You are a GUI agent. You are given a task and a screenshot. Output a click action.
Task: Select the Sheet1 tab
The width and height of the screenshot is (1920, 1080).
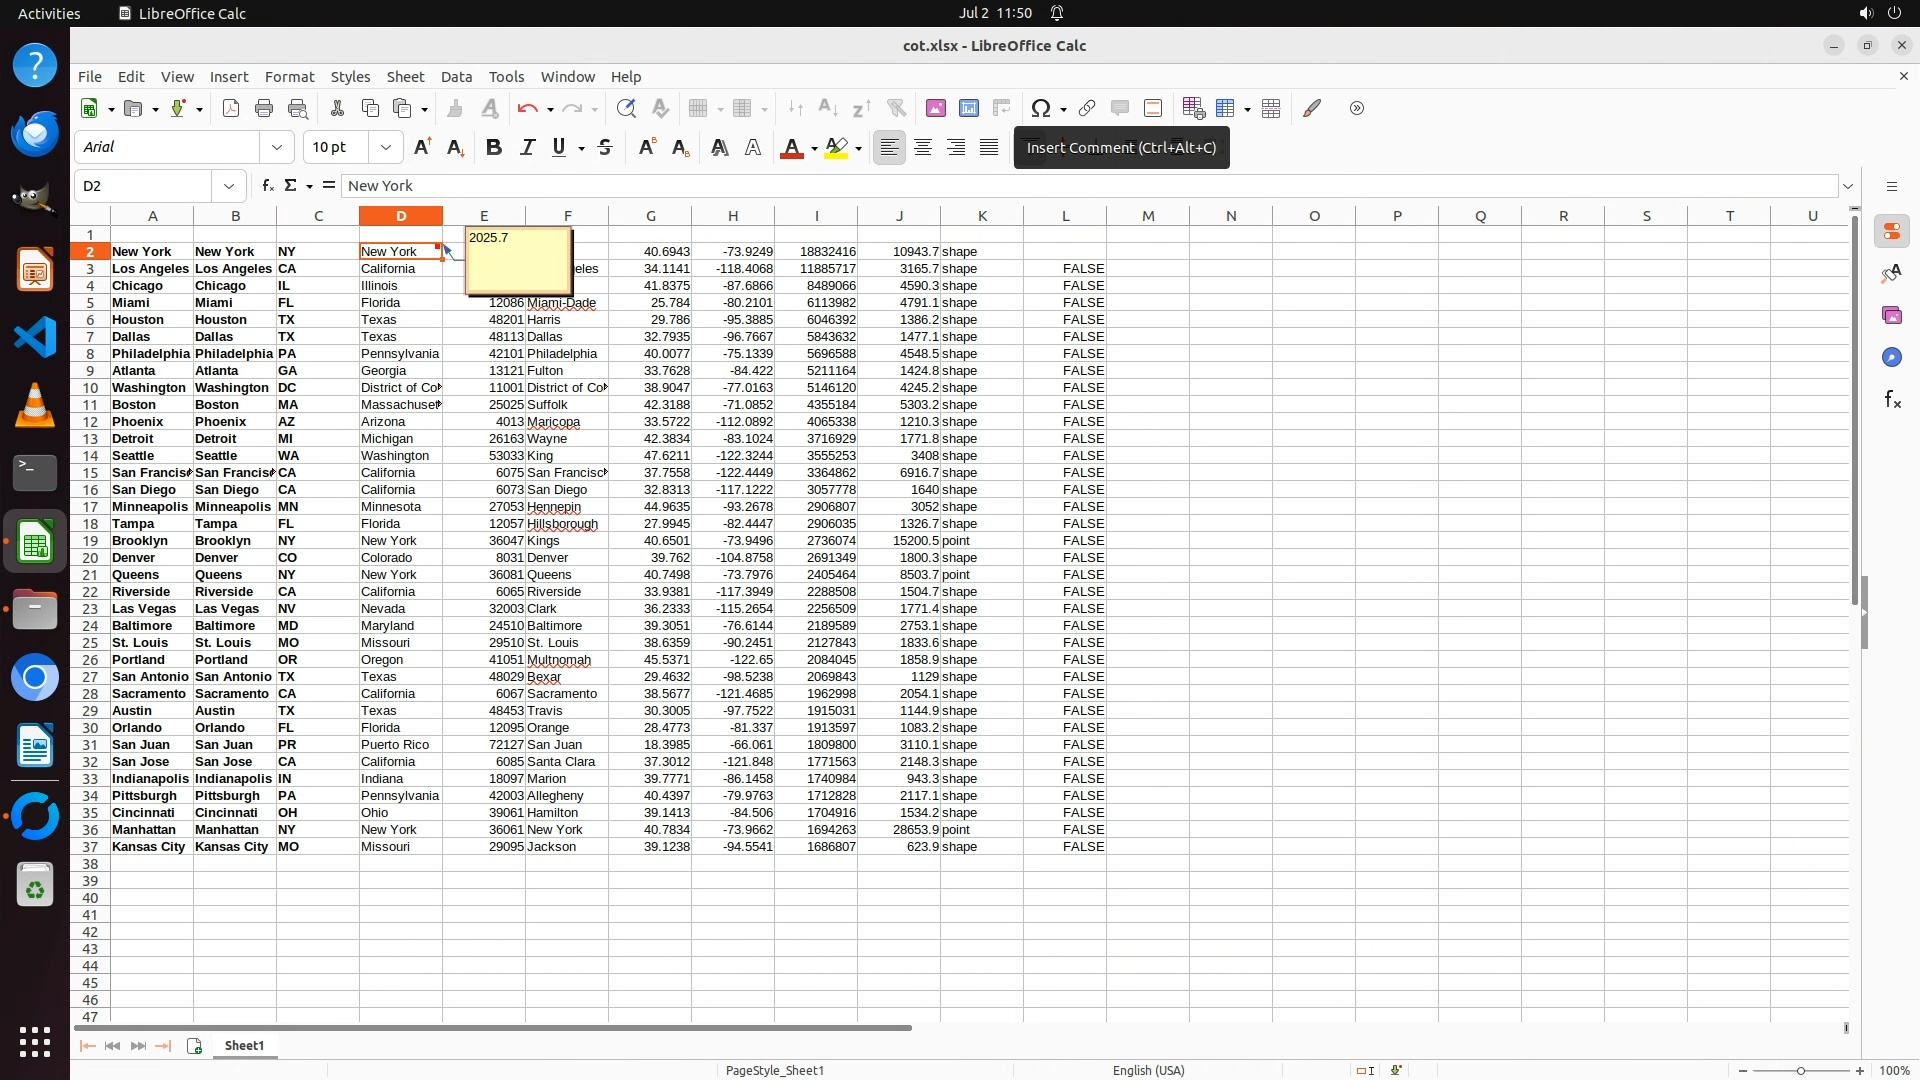coord(244,1046)
